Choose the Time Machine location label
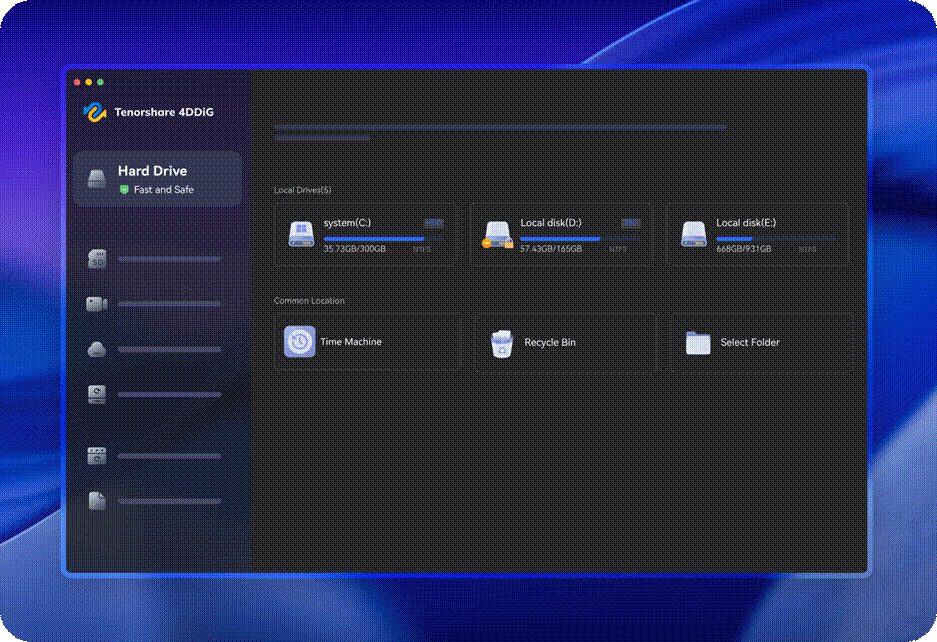This screenshot has height=642, width=937. (351, 342)
